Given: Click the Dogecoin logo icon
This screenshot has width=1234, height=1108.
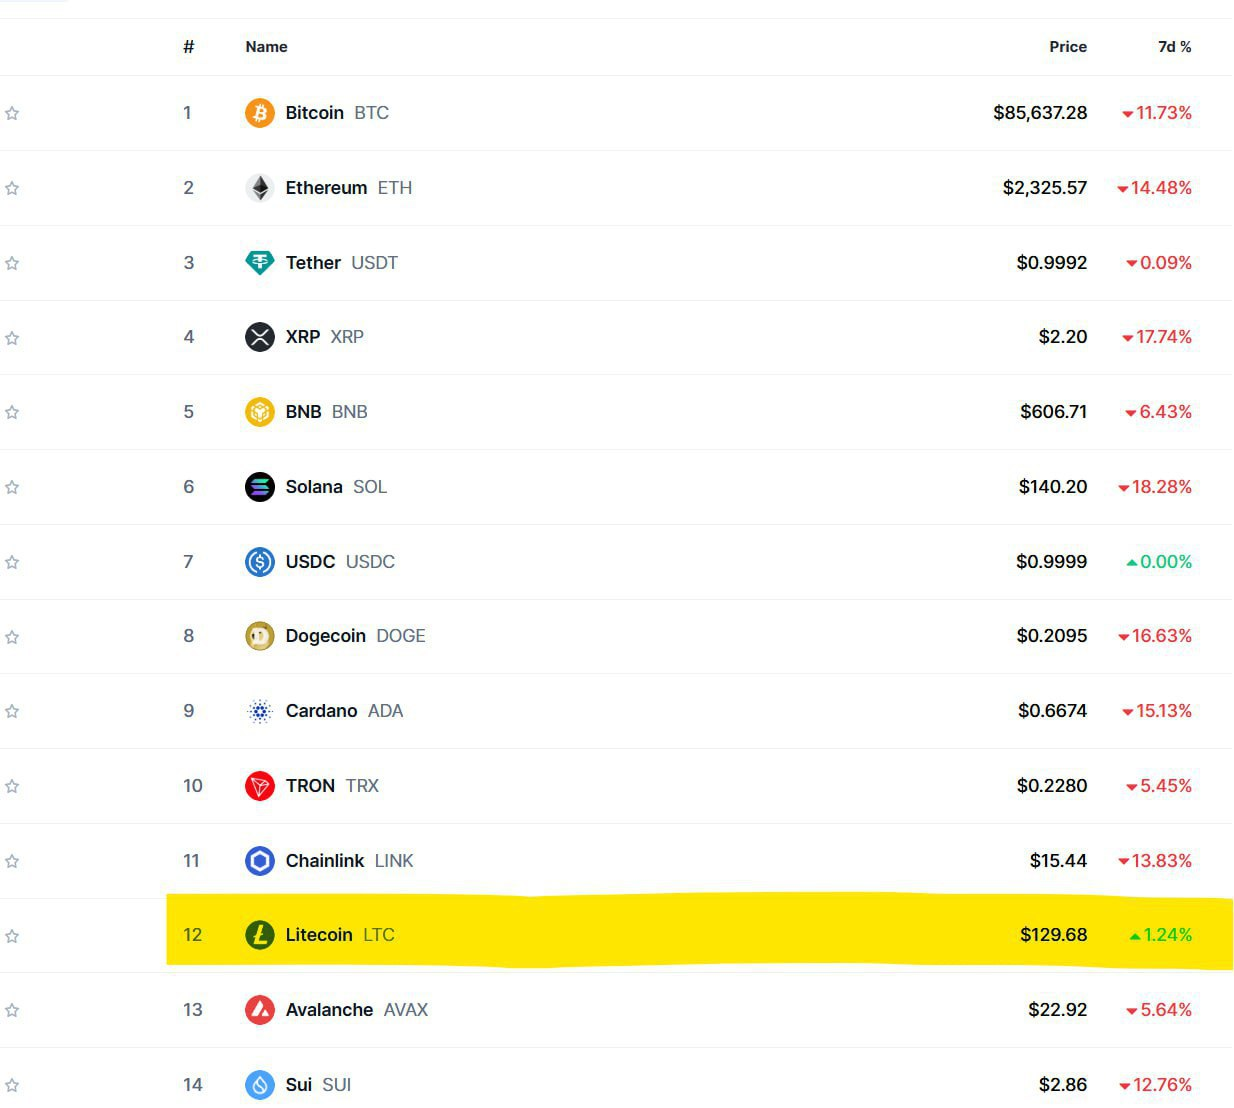Looking at the screenshot, I should [x=259, y=636].
